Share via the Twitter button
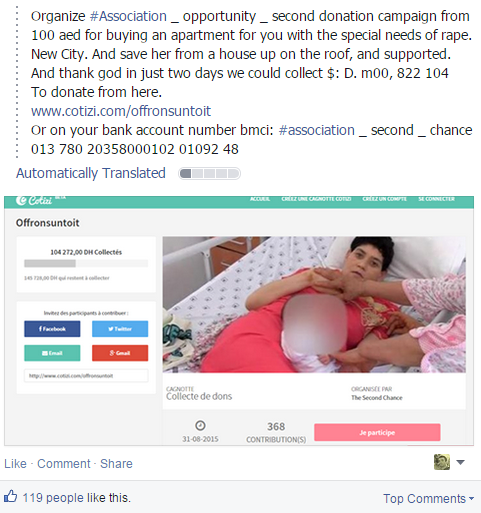The image size is (481, 513). (120, 329)
